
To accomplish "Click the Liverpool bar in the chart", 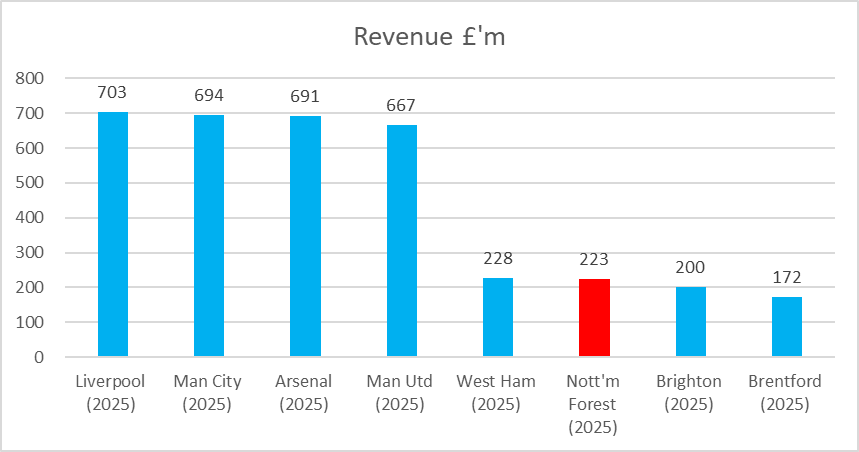I will (113, 234).
